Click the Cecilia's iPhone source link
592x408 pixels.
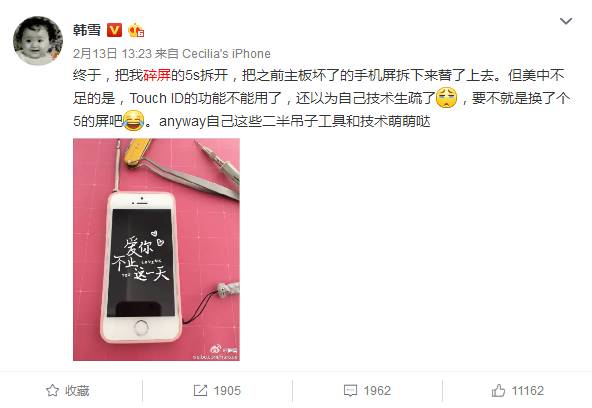226,54
